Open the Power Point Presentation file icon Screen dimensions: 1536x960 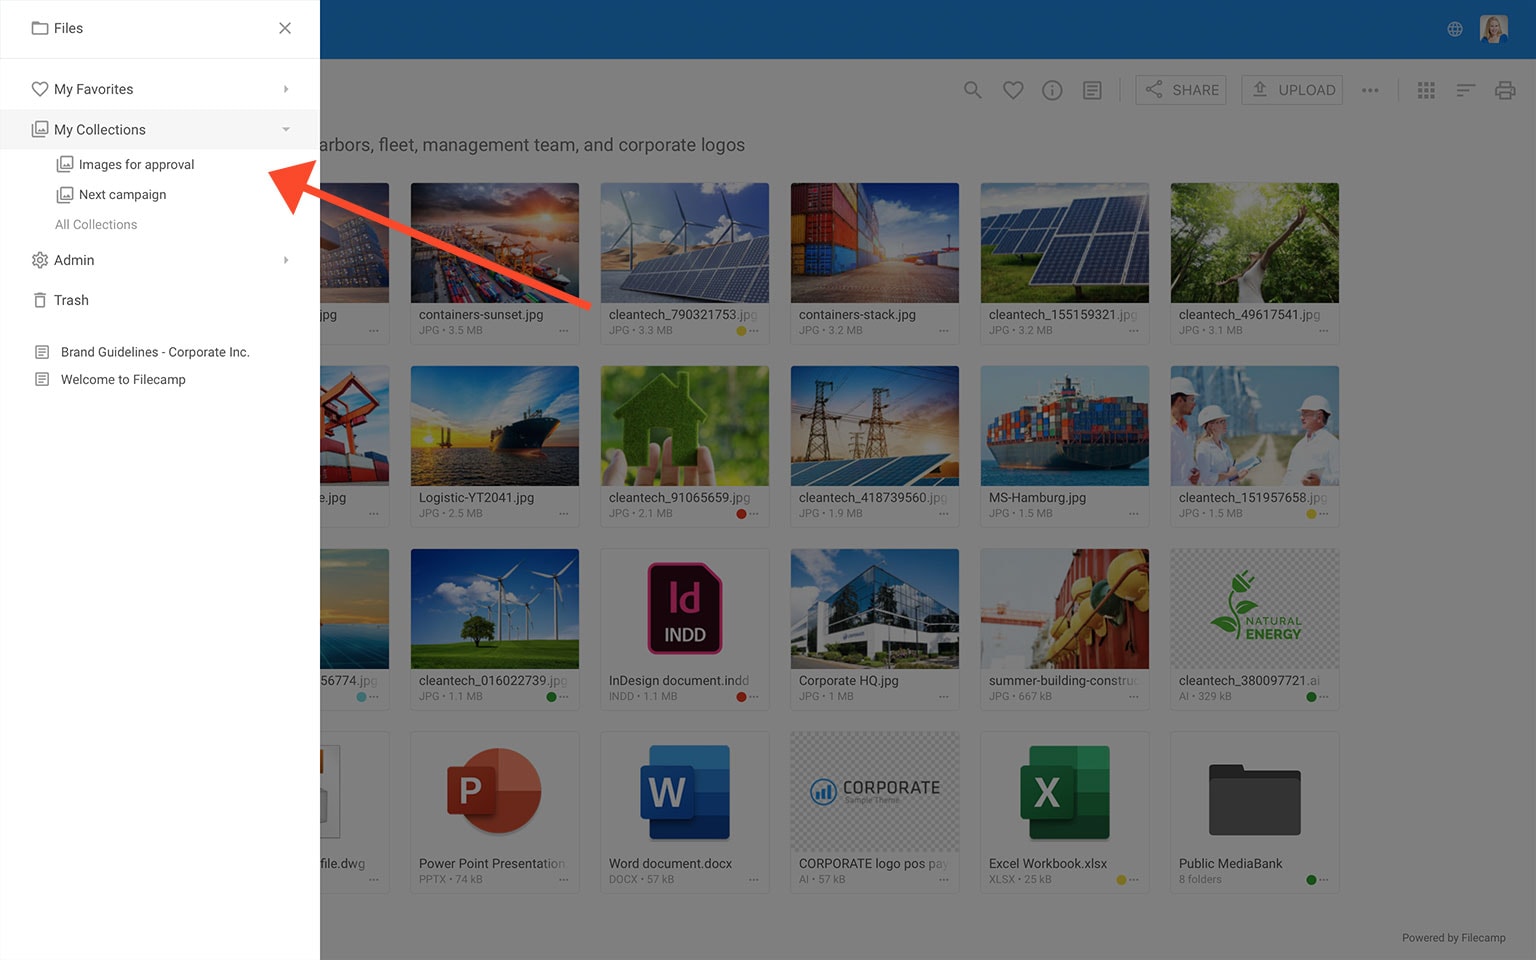(x=495, y=791)
